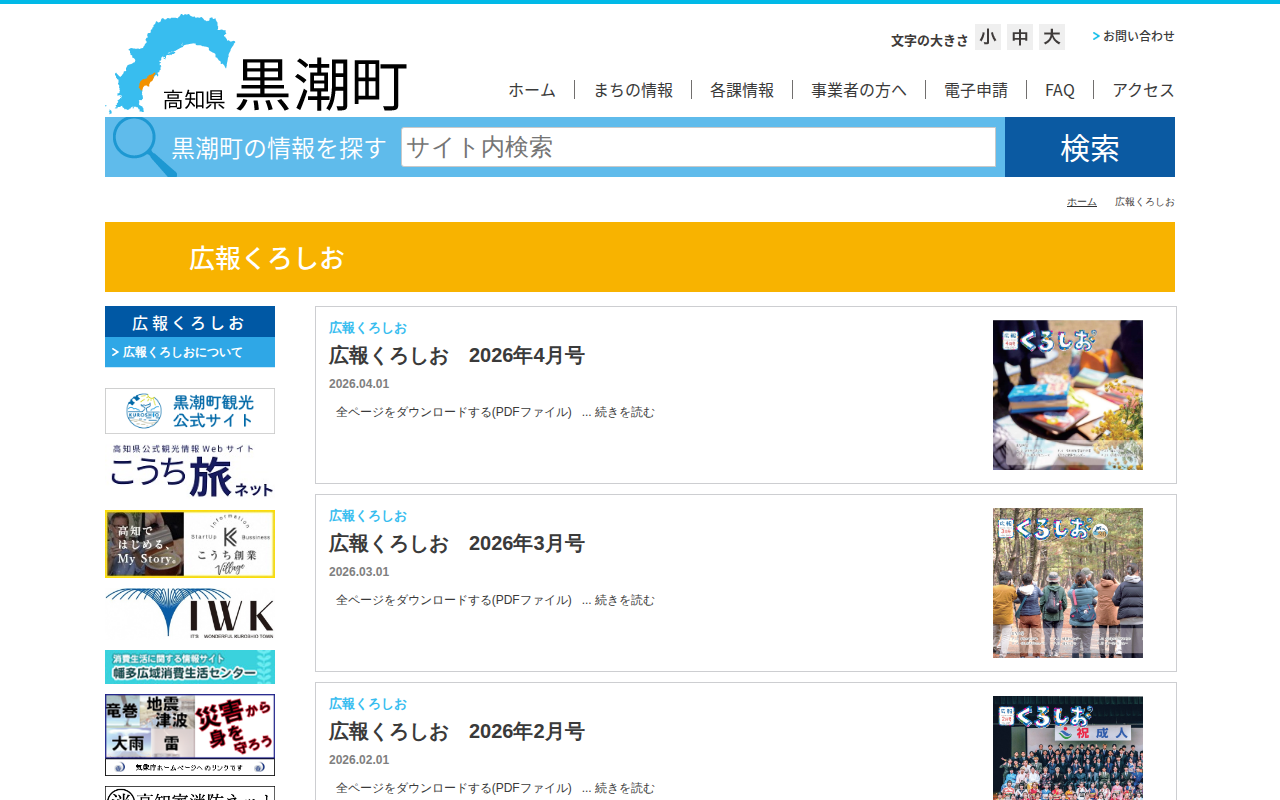1280x800 pixels.
Task: Click the 黒潮町の情報を探す label
Action: point(279,148)
